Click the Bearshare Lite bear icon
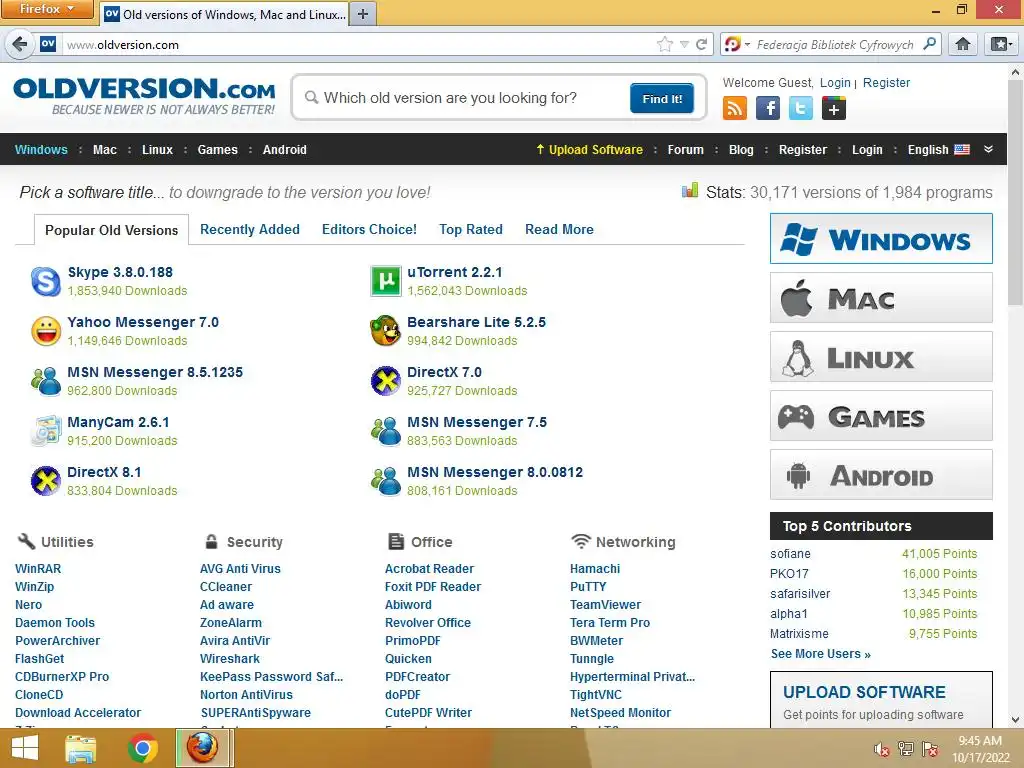 tap(385, 331)
